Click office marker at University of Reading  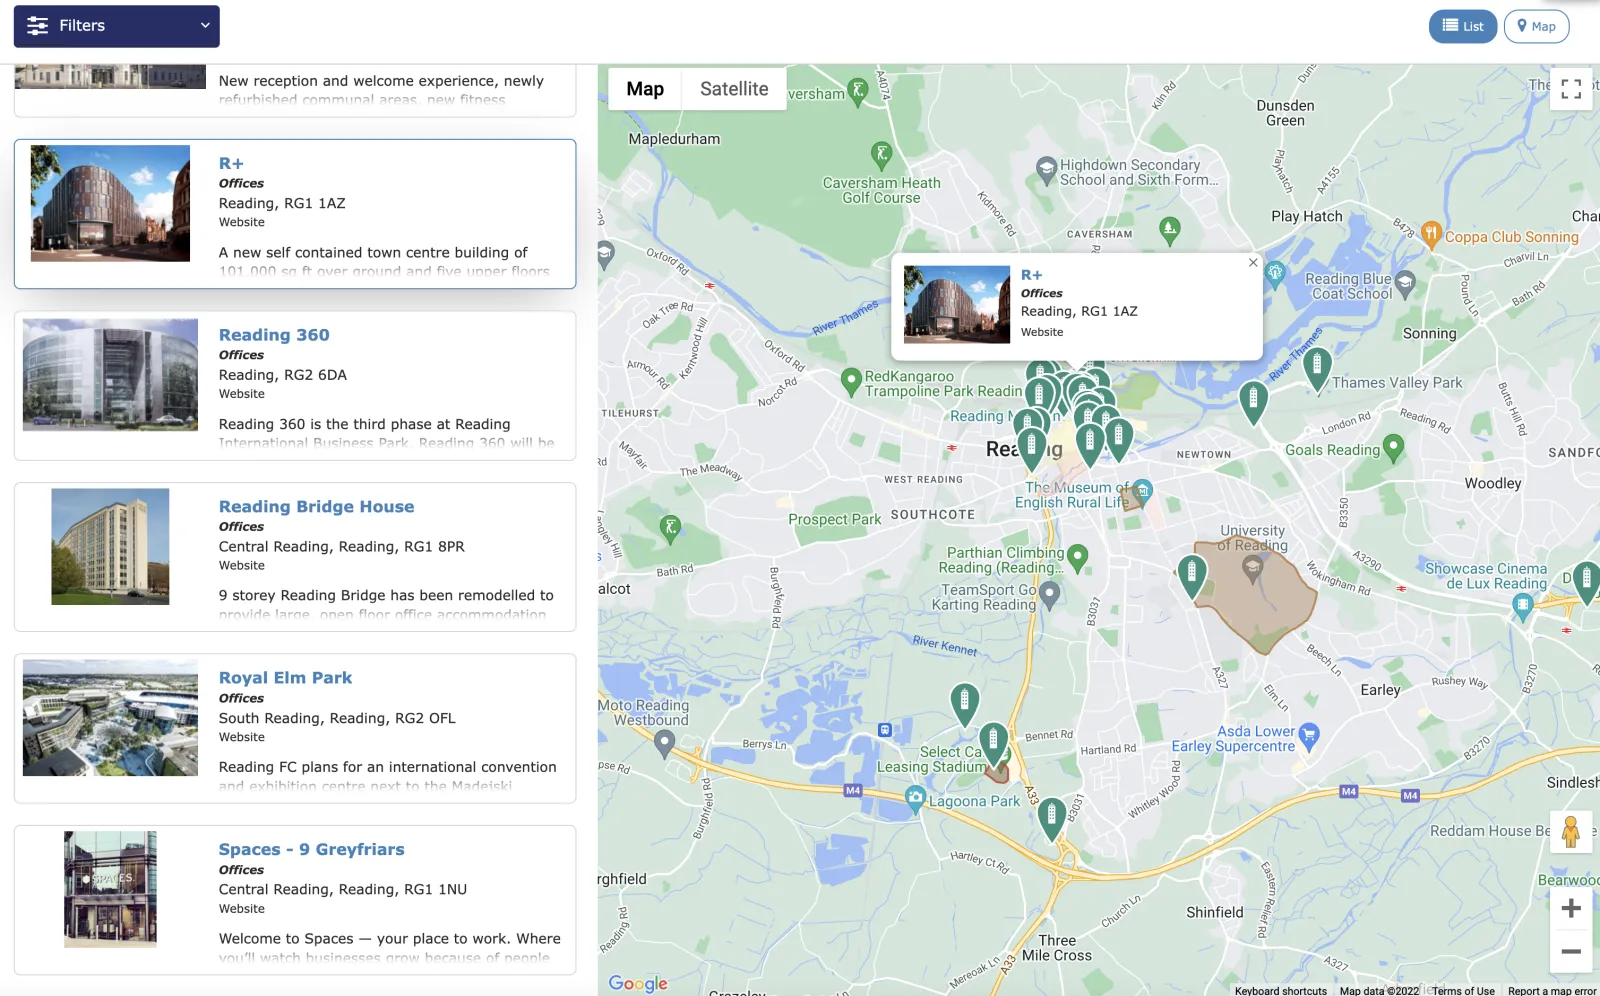[x=1191, y=575]
